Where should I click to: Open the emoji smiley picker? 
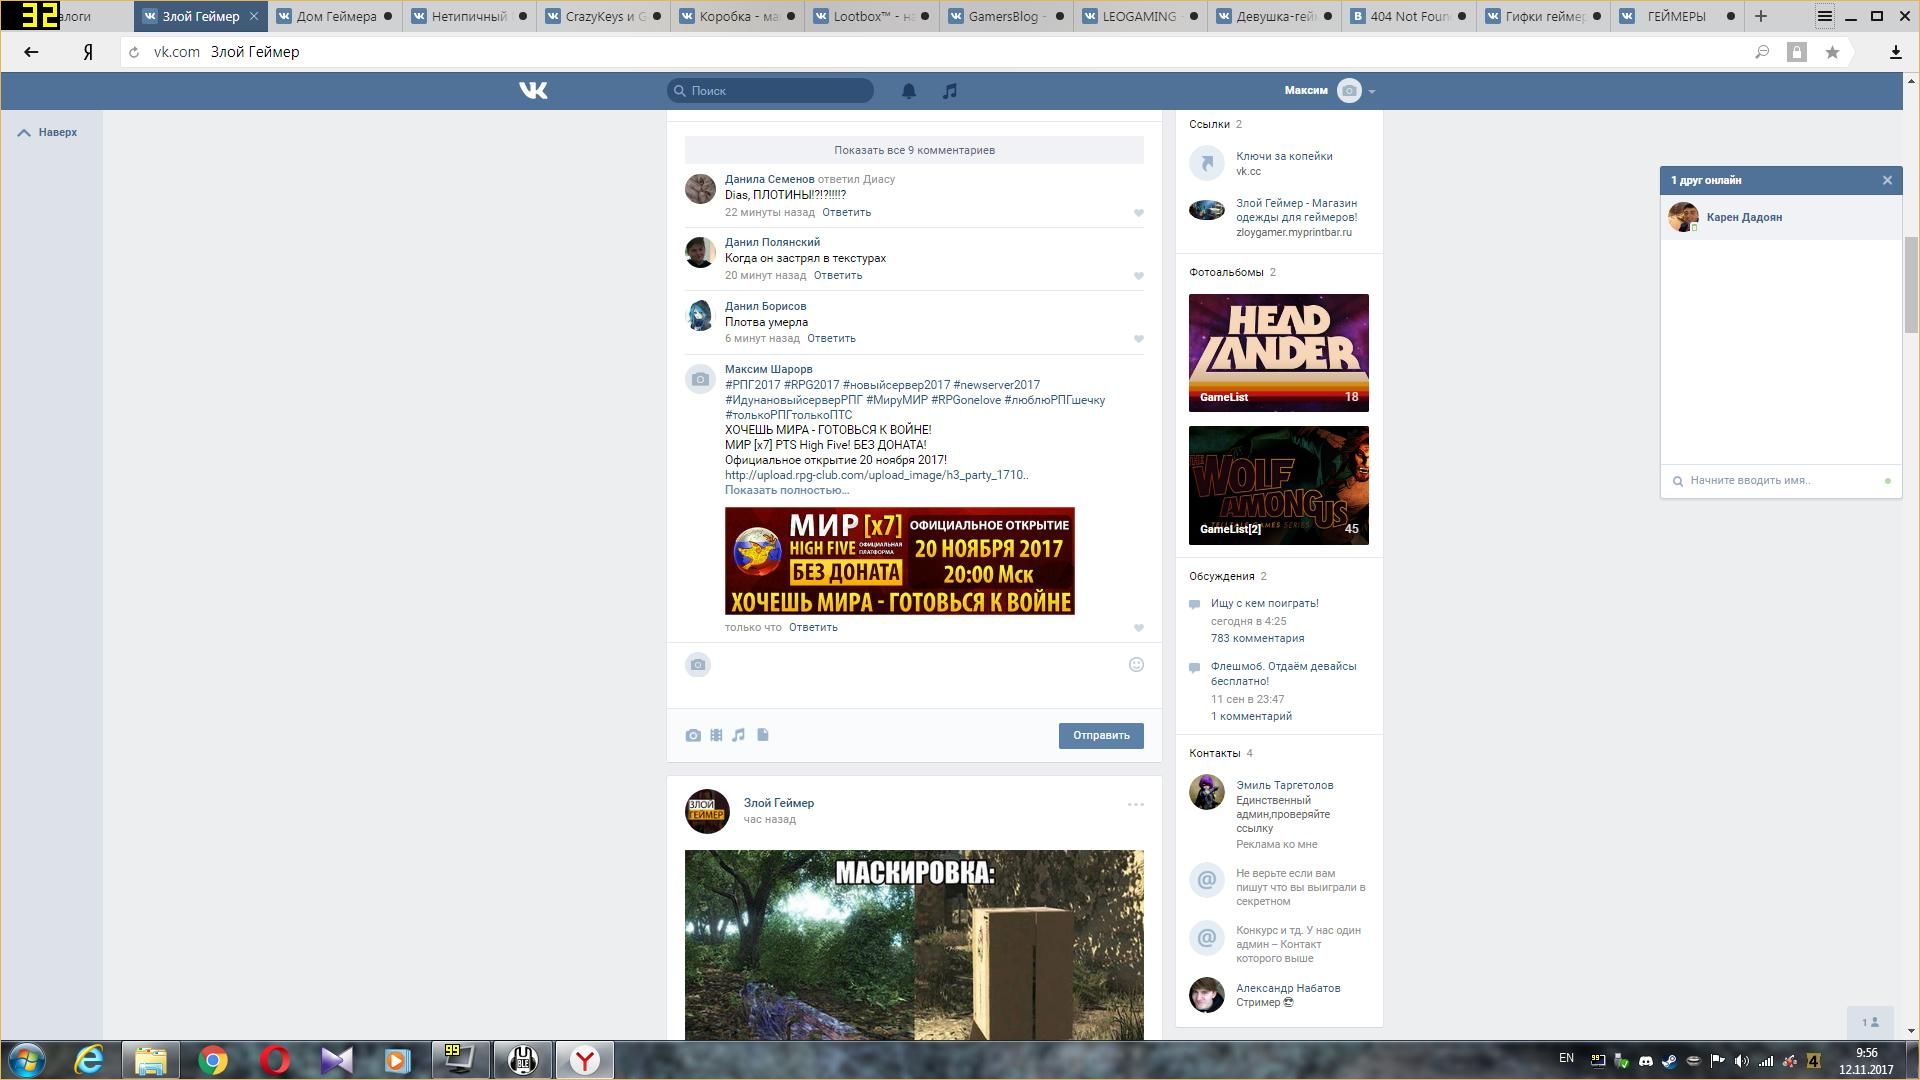point(1136,665)
